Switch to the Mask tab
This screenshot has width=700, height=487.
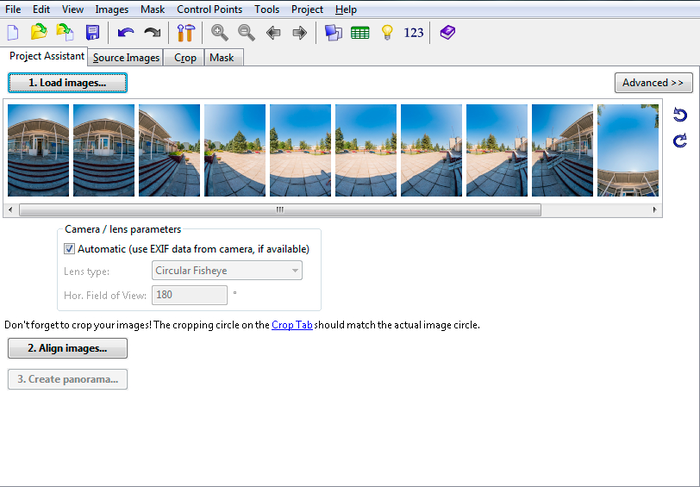pyautogui.click(x=224, y=58)
